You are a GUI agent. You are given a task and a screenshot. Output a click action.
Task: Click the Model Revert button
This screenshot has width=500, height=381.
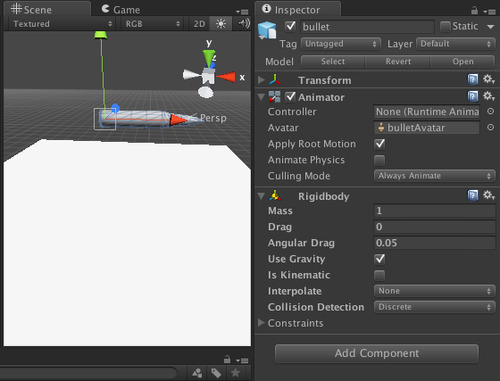coord(398,61)
